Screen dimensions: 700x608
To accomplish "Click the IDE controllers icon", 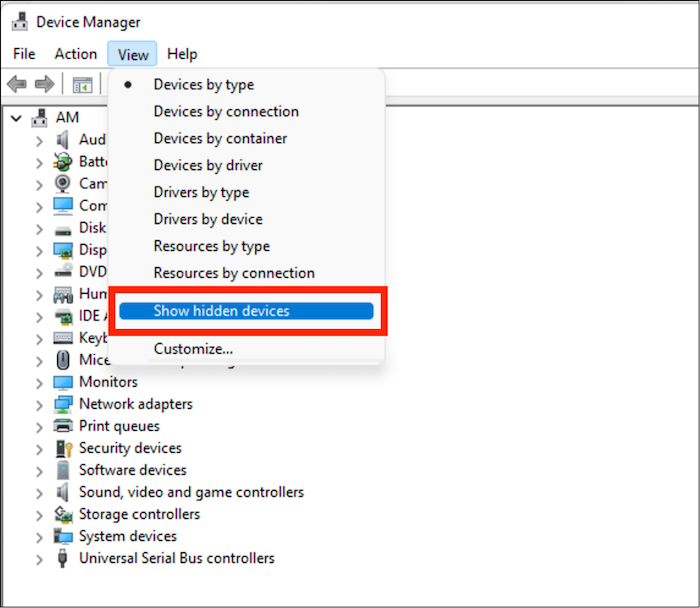I will 63,316.
